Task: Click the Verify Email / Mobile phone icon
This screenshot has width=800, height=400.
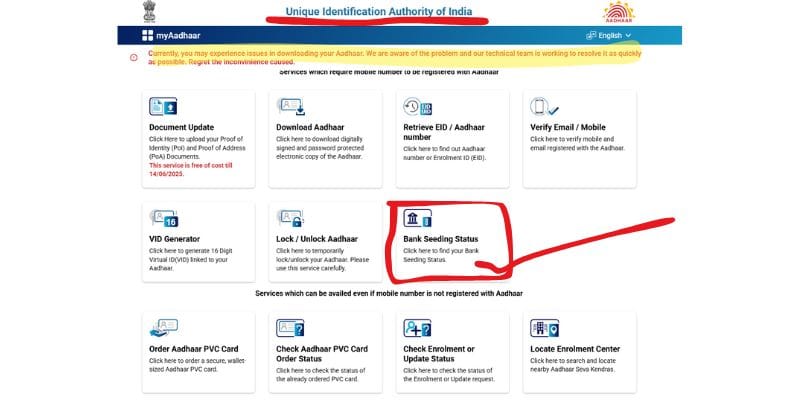Action: 544,107
